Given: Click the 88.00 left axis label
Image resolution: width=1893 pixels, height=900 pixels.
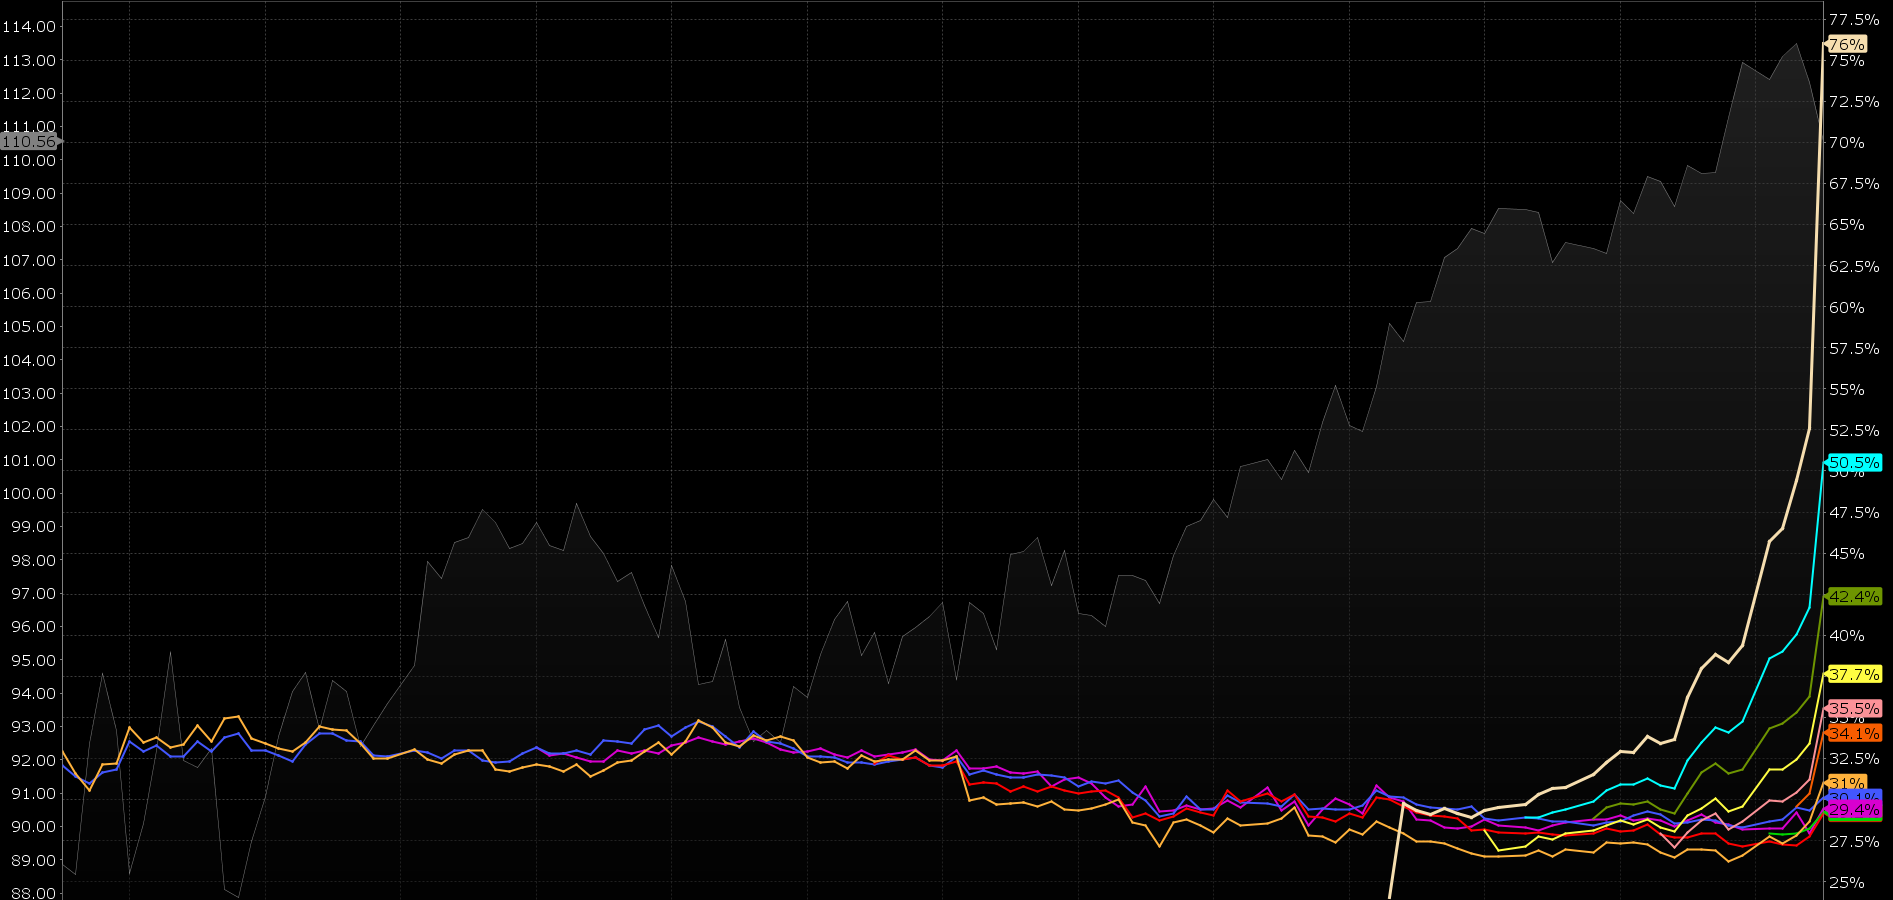Looking at the screenshot, I should coord(29,892).
